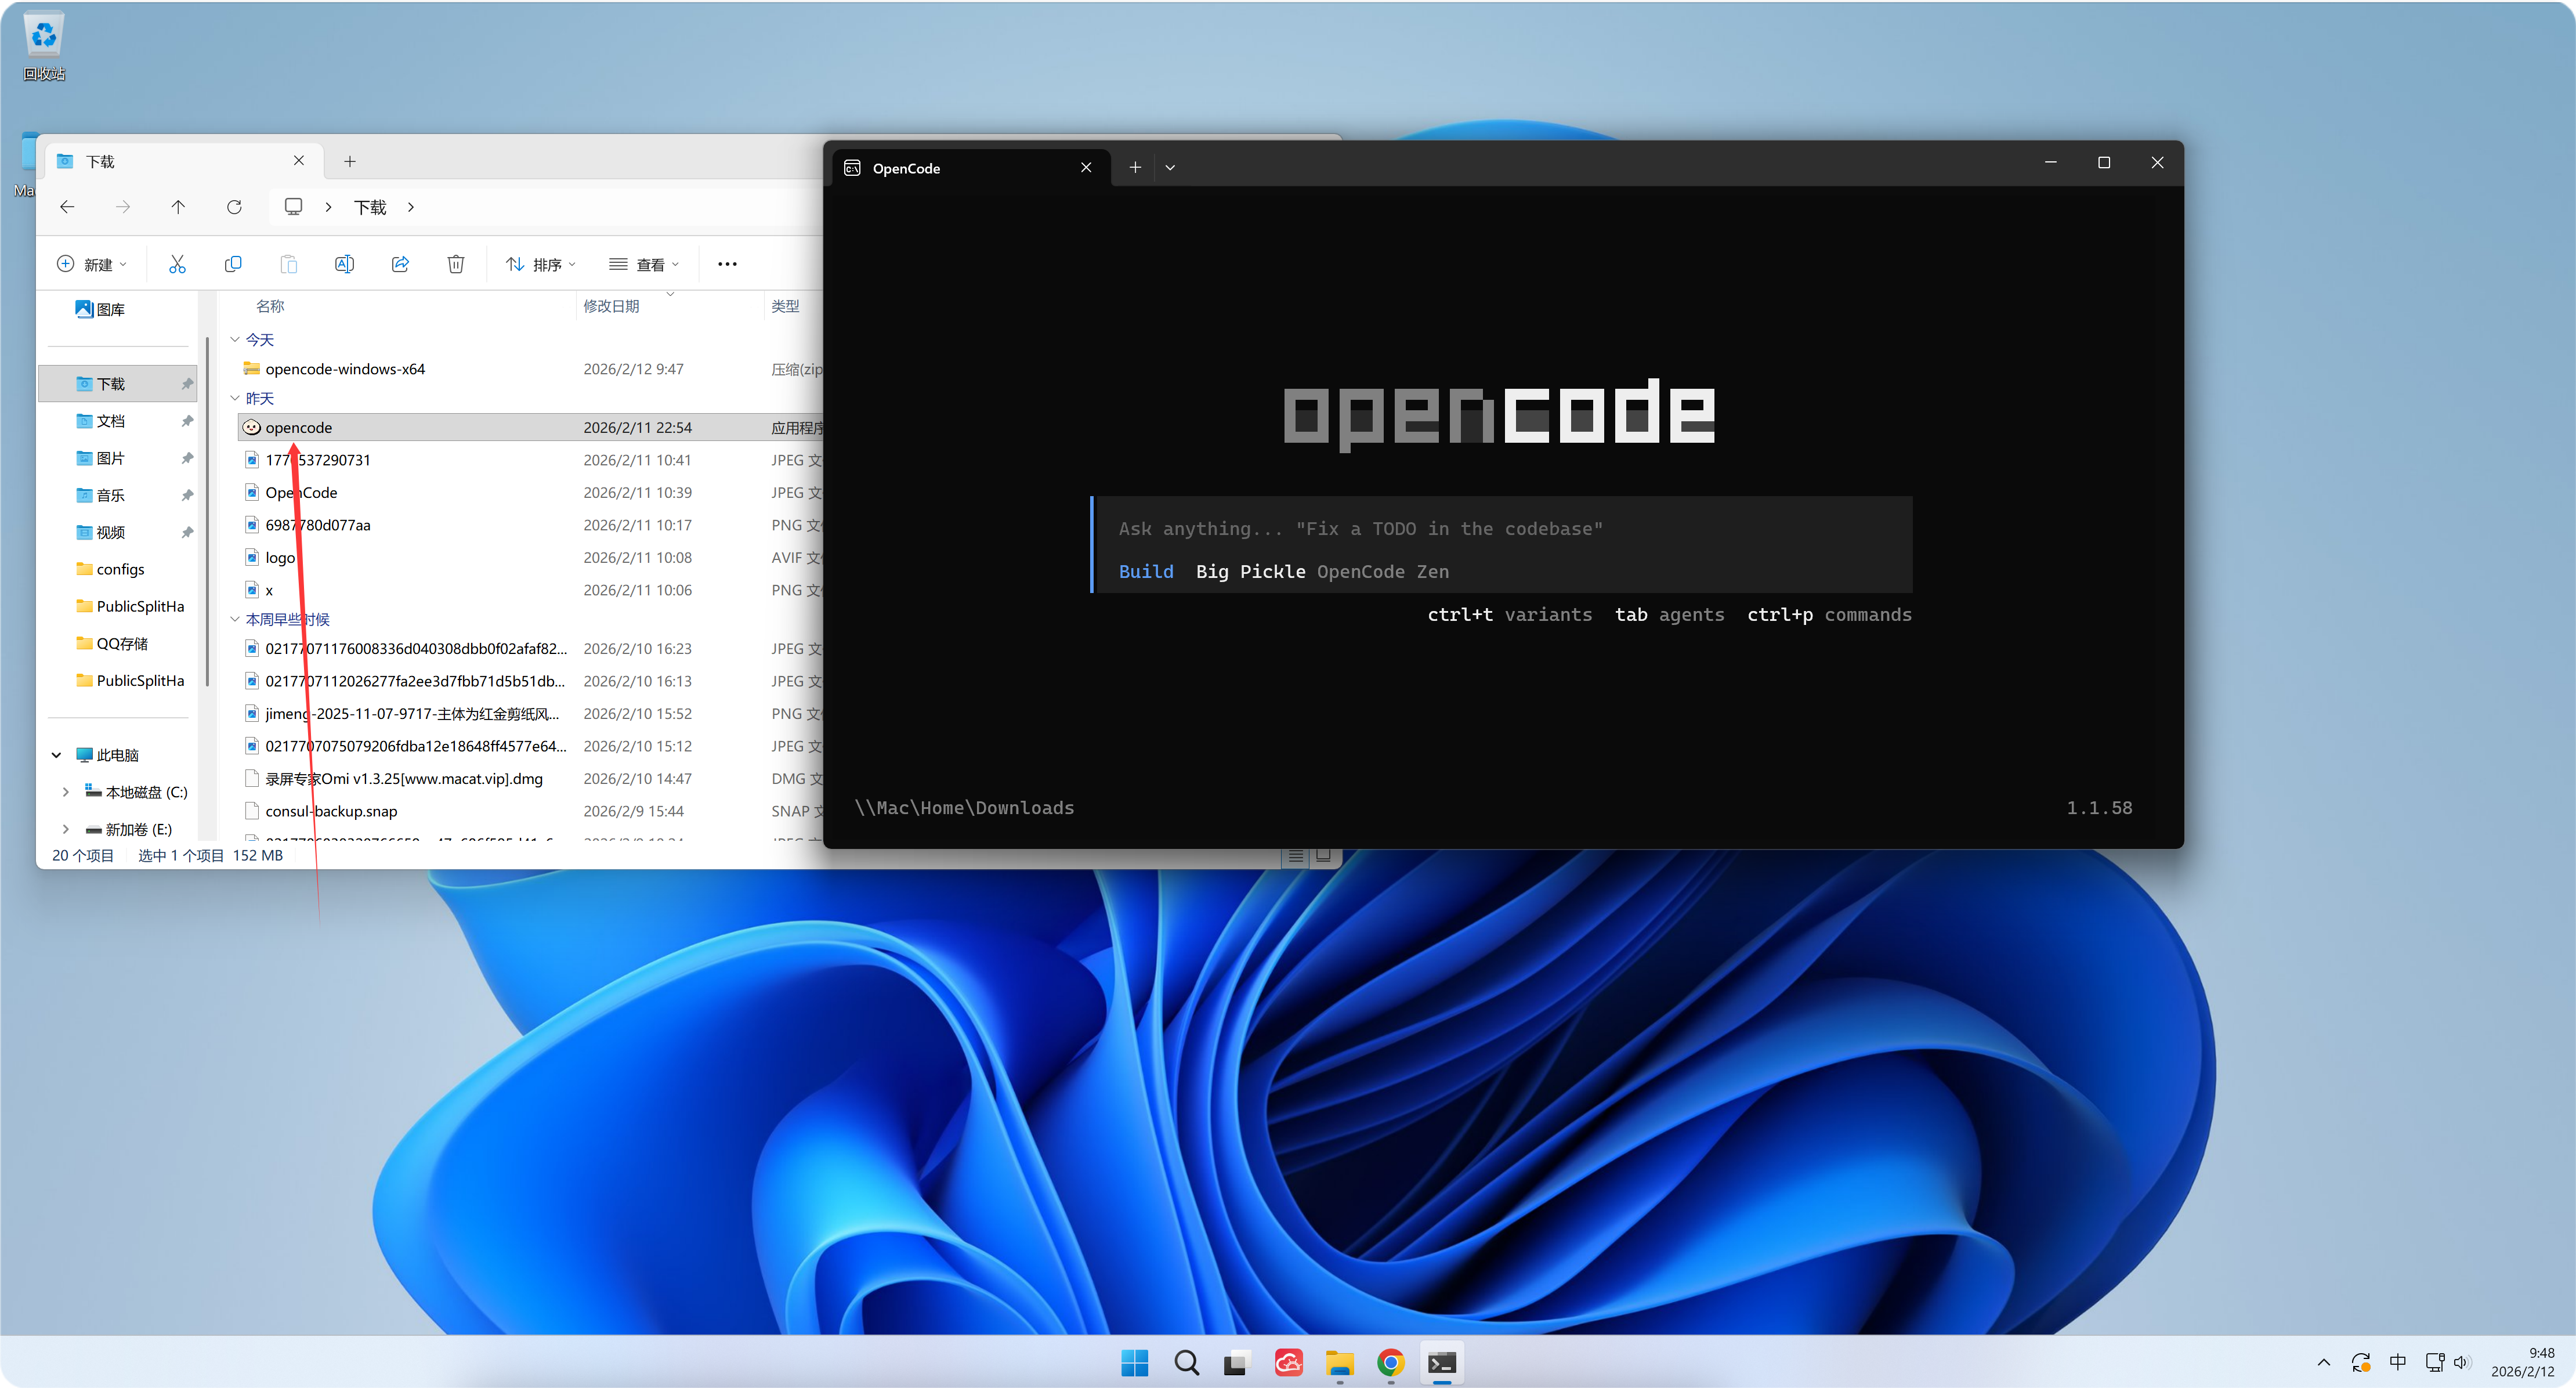
Task: Refresh the Explorer folder view
Action: point(234,207)
